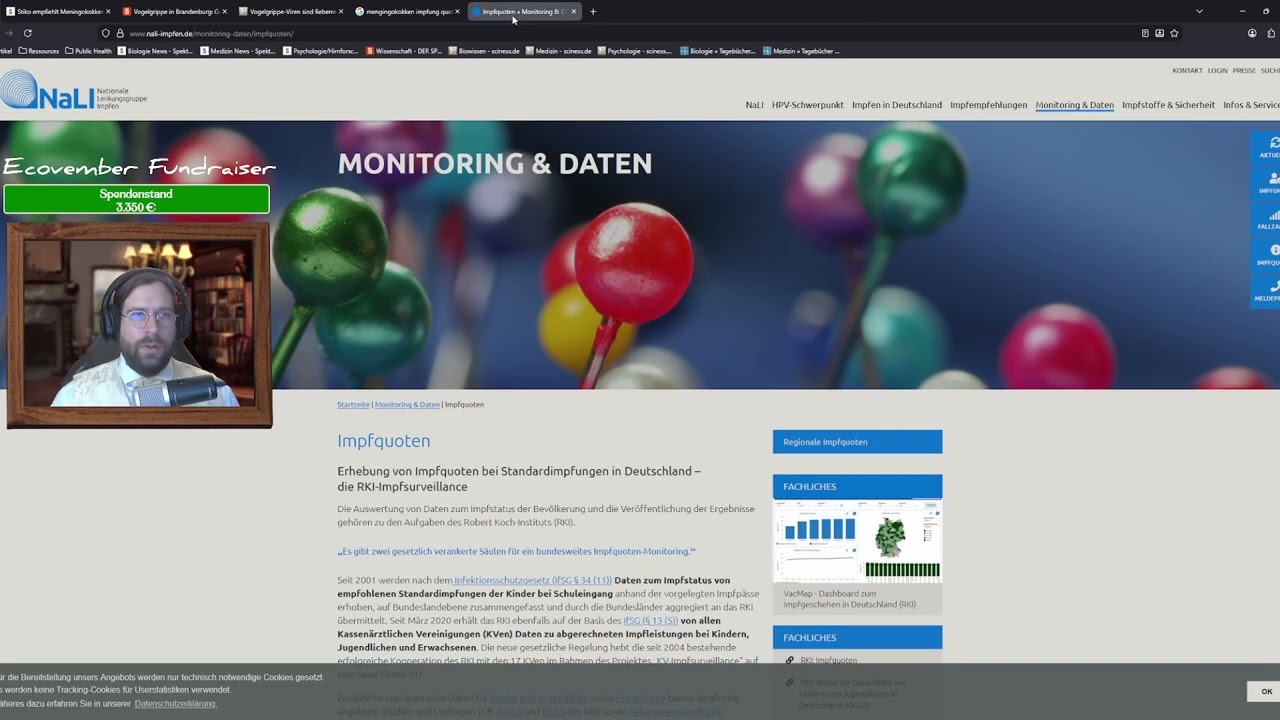Viewport: 1280px width, 720px height.
Task: Open the 'Monitoring & Daten' menu item
Action: coord(1075,105)
